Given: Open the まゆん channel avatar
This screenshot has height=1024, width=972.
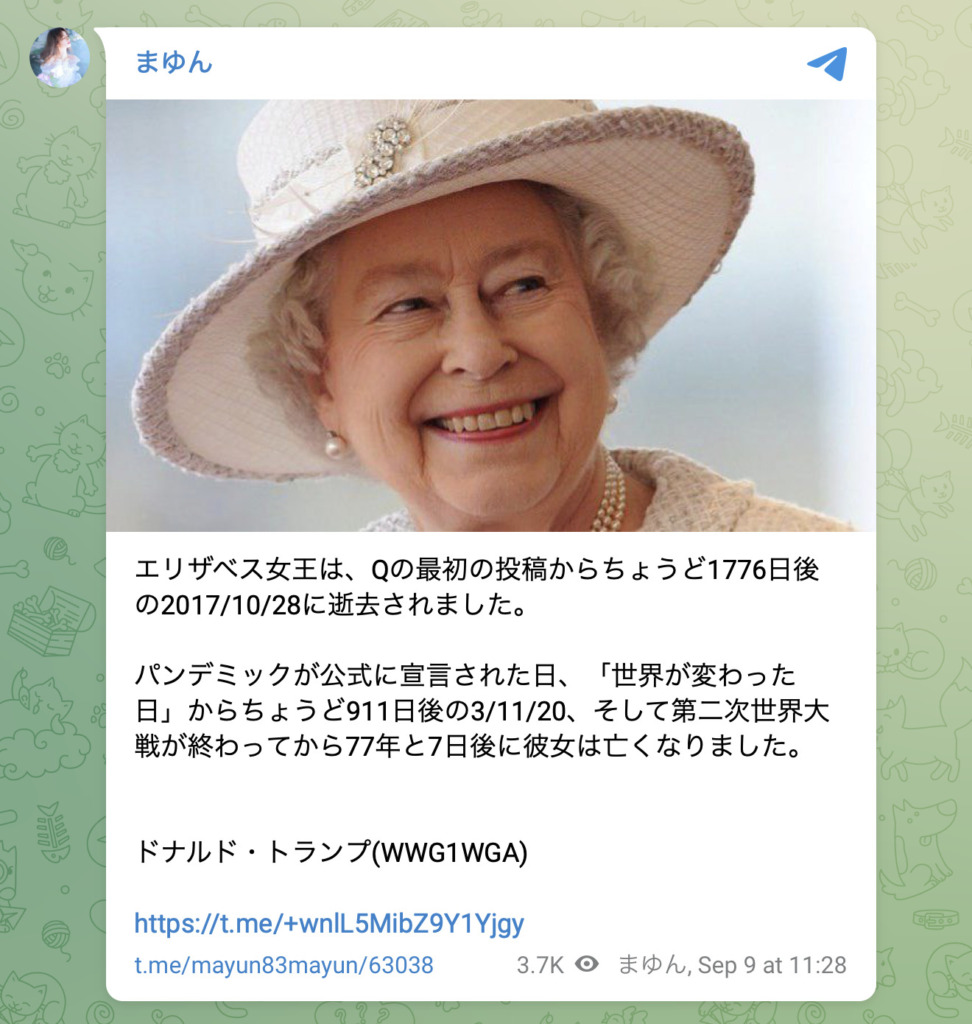Looking at the screenshot, I should coord(59,57).
